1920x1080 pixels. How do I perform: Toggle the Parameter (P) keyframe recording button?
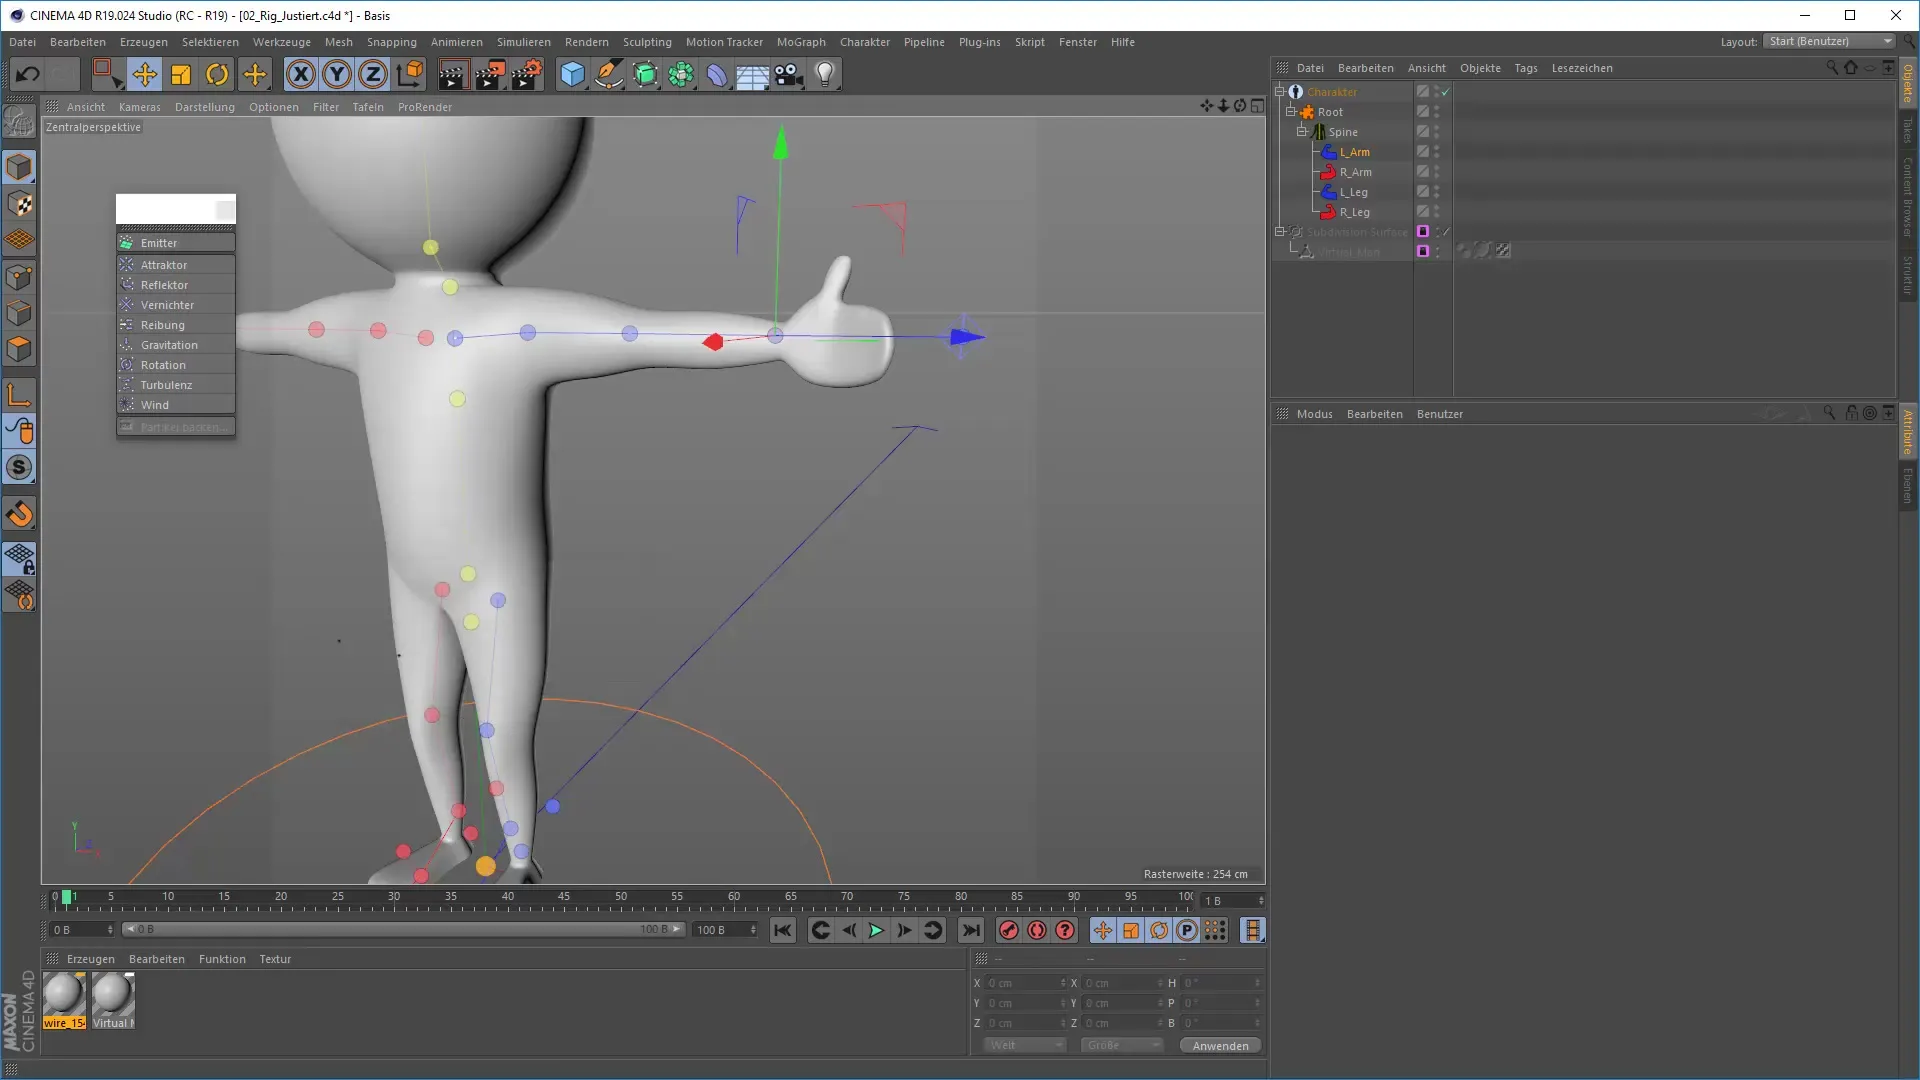[1187, 930]
